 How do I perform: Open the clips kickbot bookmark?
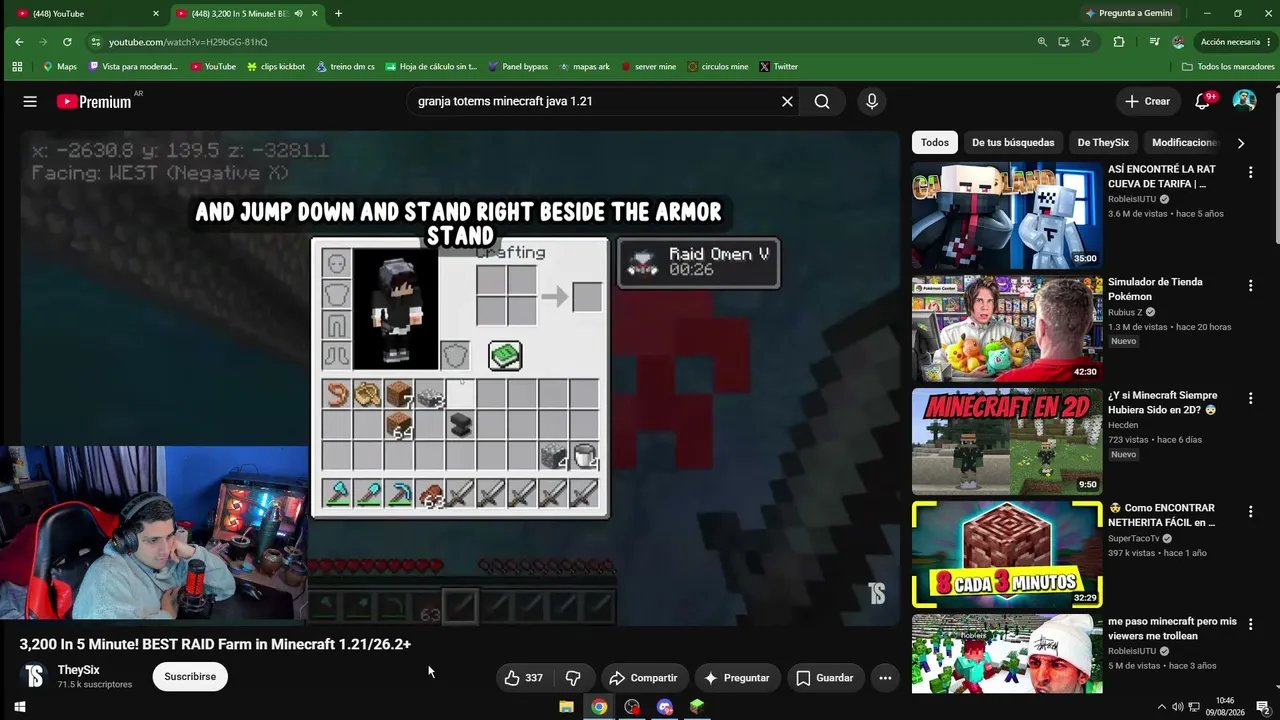pyautogui.click(x=274, y=67)
